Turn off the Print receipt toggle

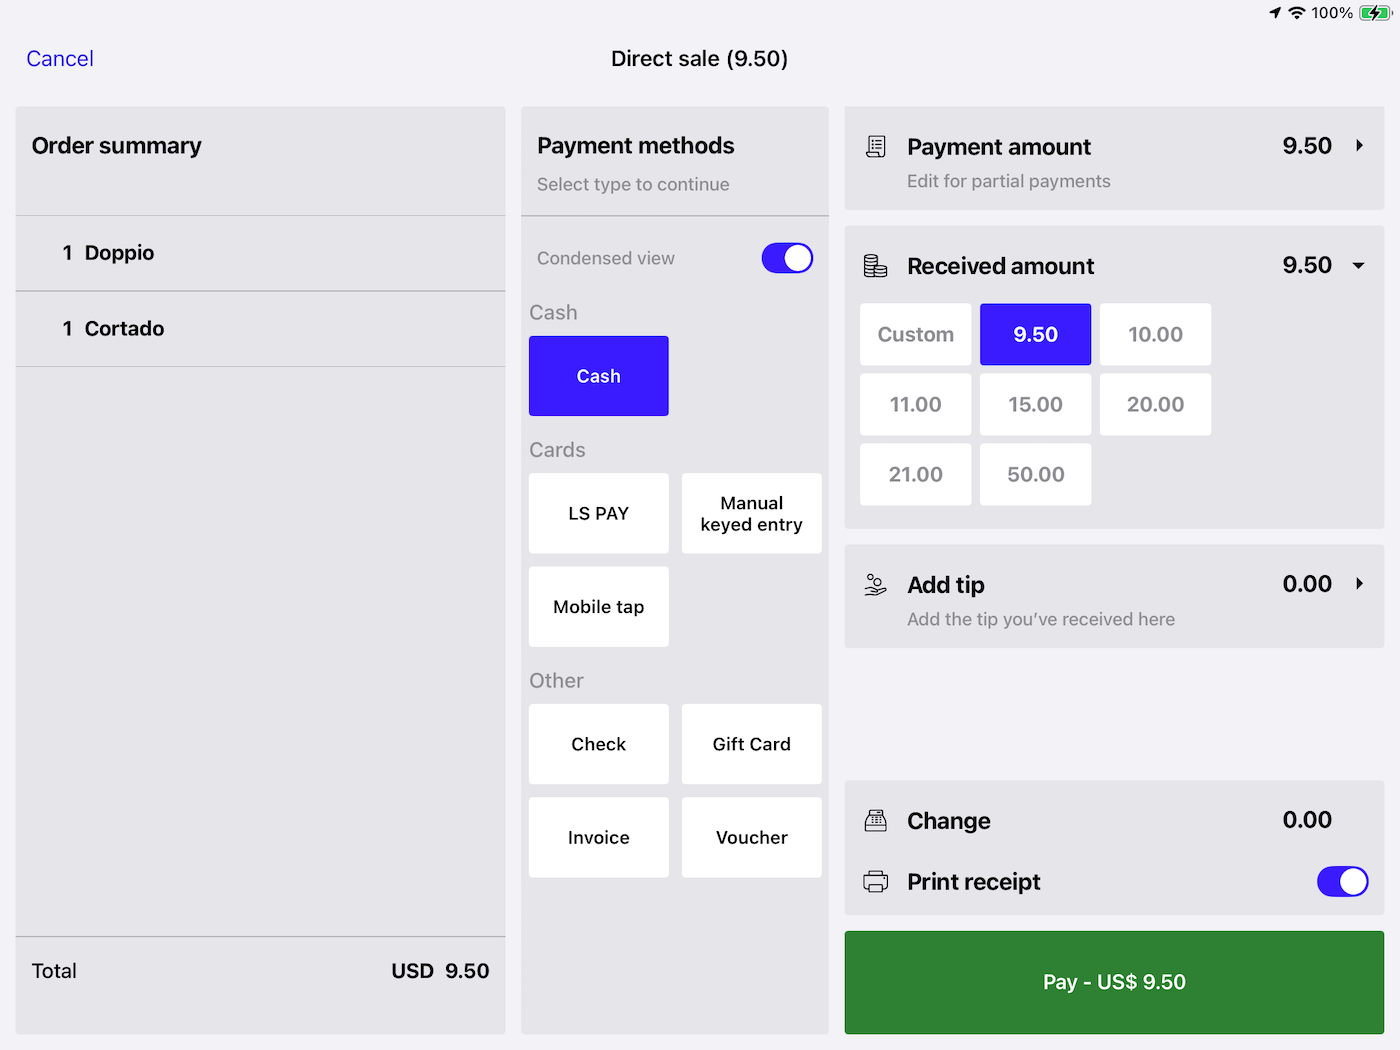coord(1342,881)
